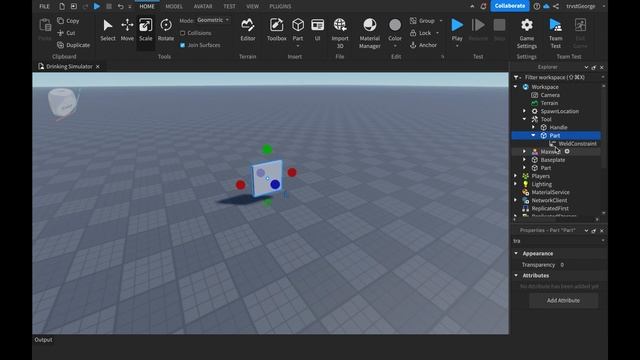Switch to the AVATAR tab
Screen dimensions: 640x360
pos(203,7)
